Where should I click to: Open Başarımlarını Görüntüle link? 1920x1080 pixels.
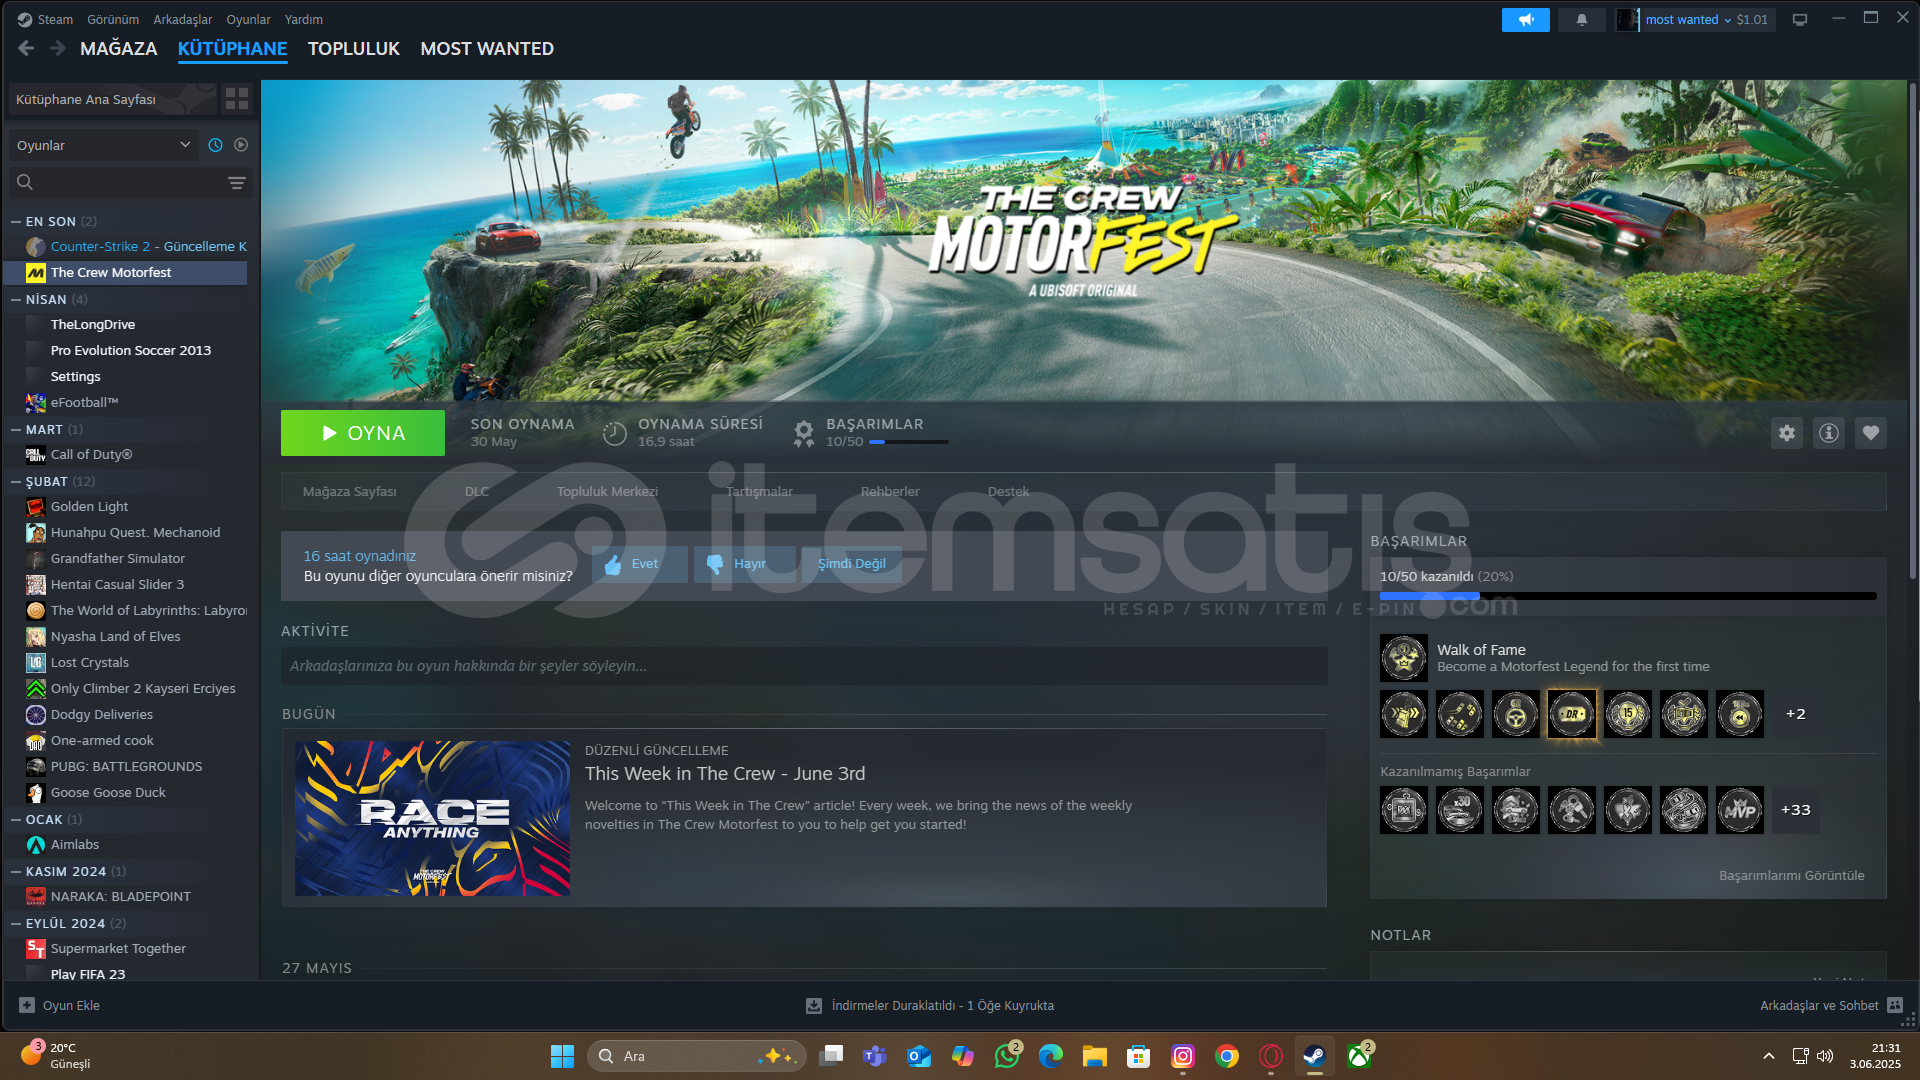click(x=1792, y=875)
